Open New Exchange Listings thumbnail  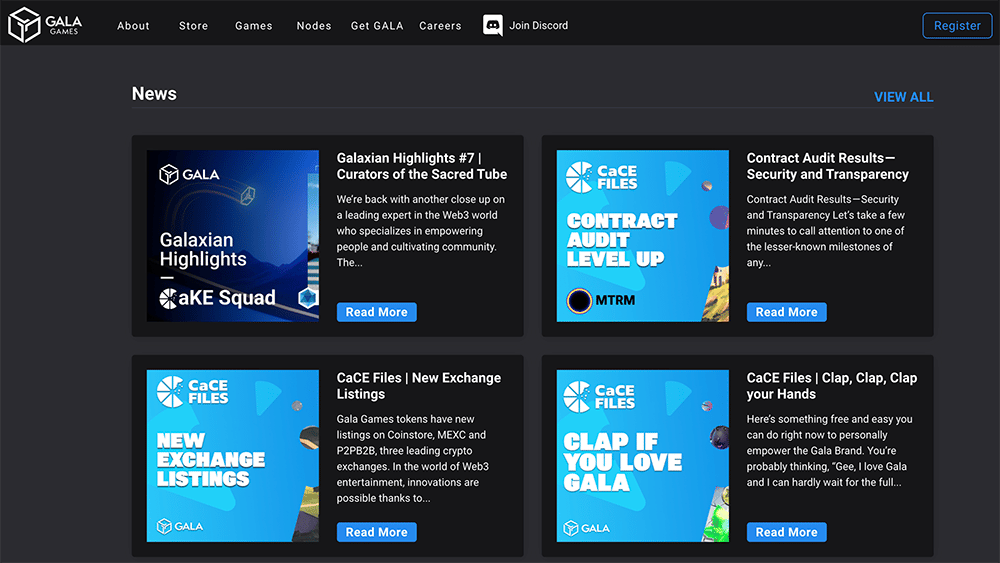tap(233, 456)
